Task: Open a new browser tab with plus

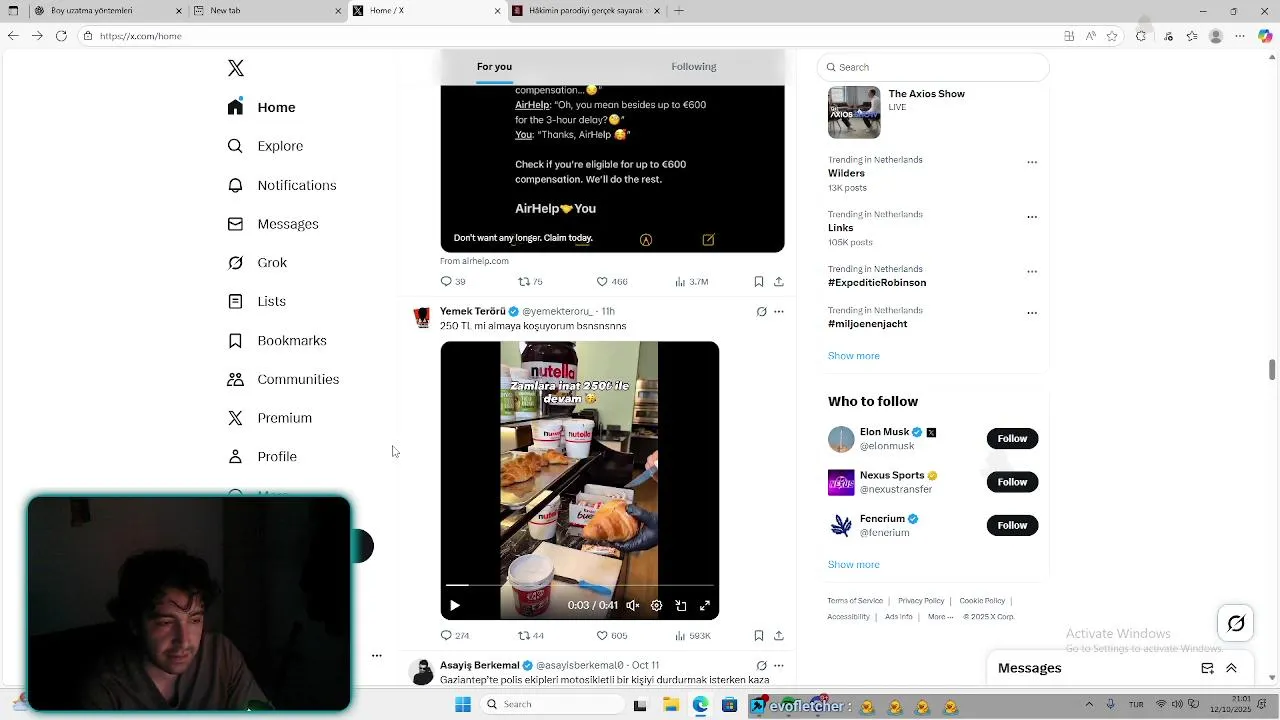Action: [679, 11]
